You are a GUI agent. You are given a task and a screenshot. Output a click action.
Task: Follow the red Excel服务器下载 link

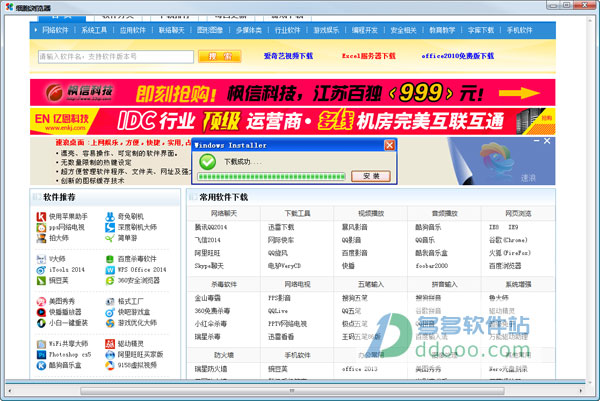pyautogui.click(x=368, y=56)
